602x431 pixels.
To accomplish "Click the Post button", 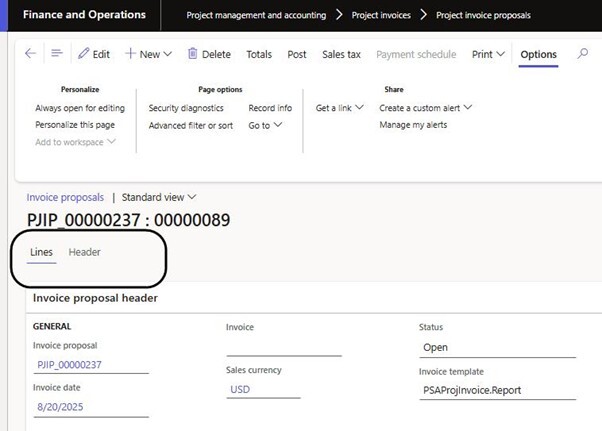I will tap(297, 54).
